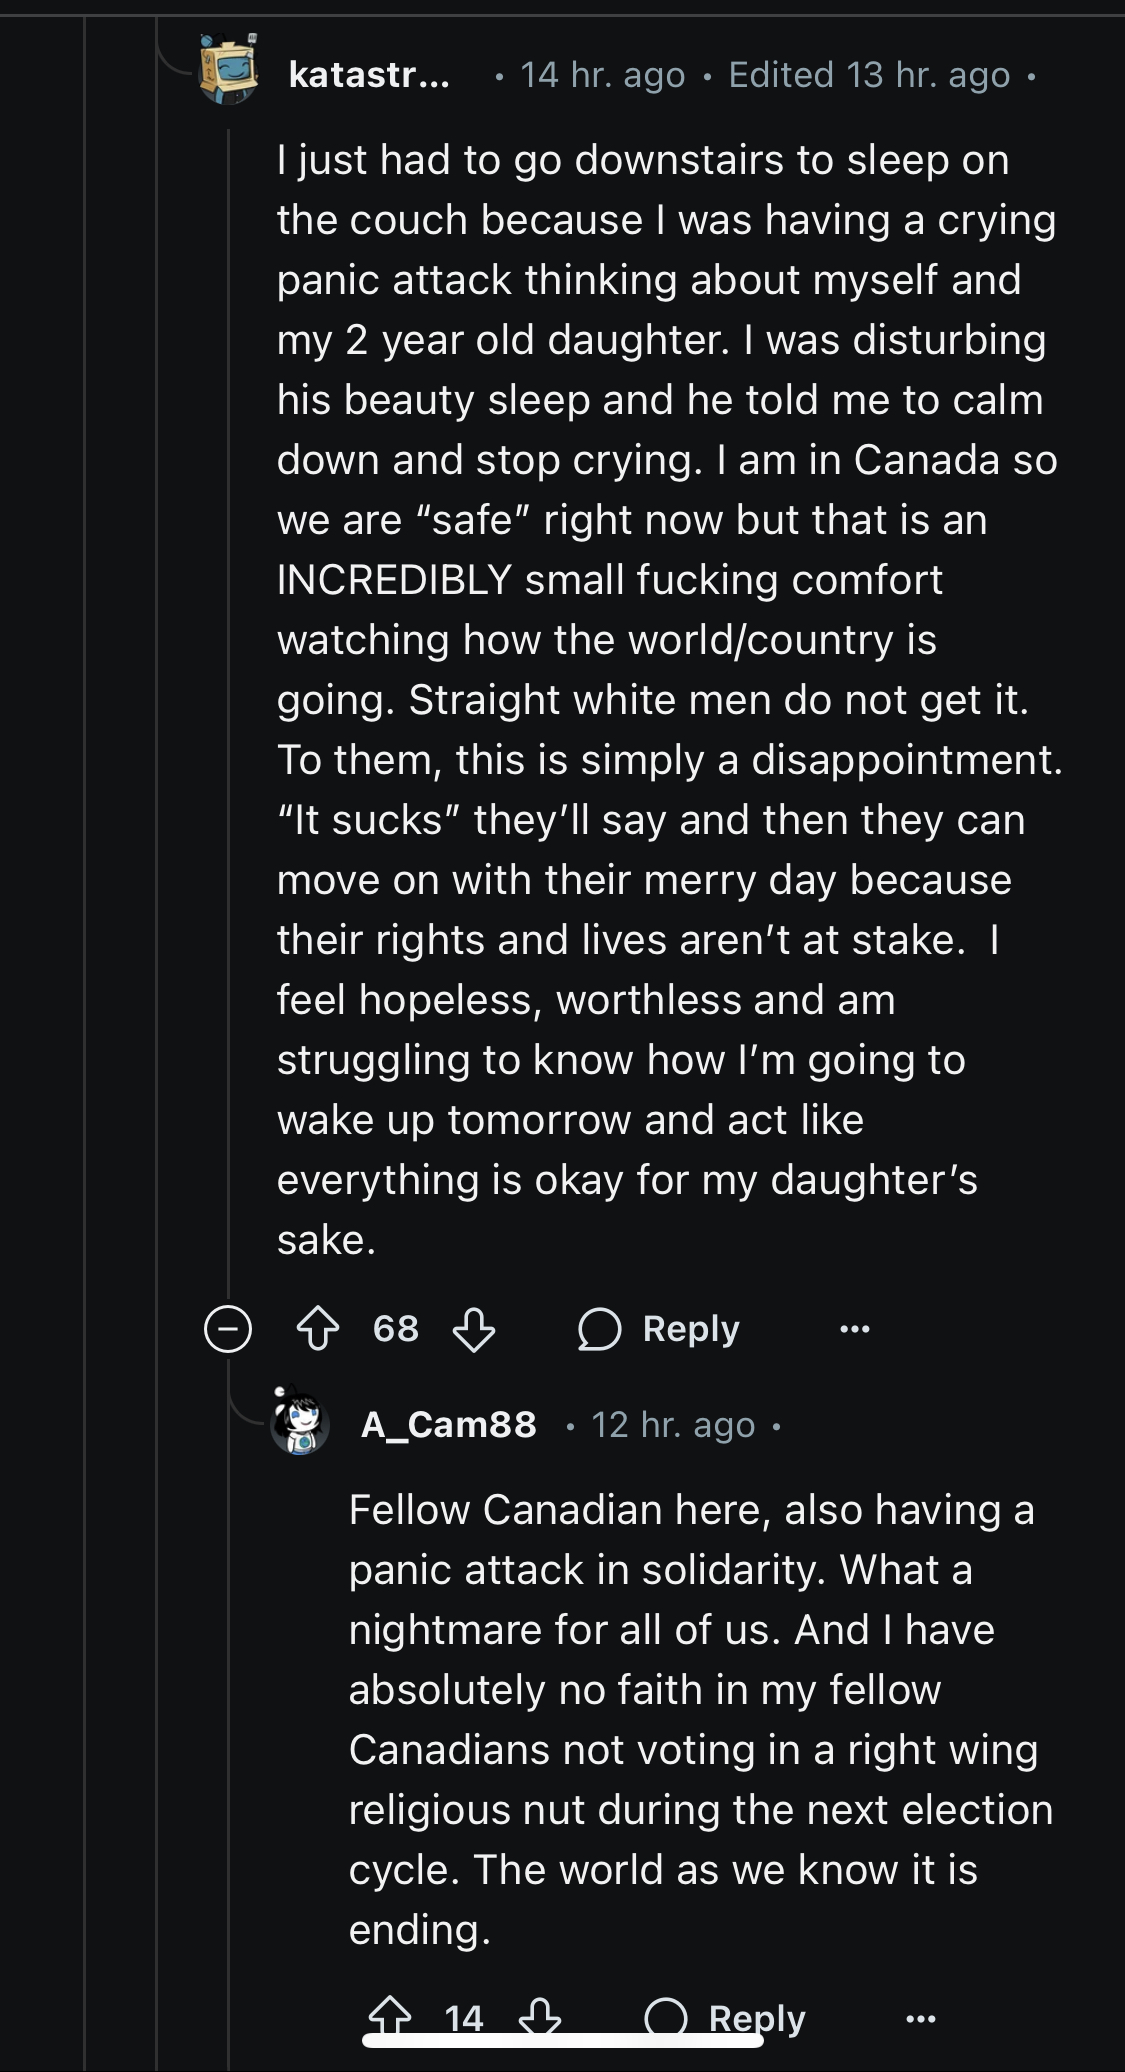The image size is (1125, 2072).
Task: Tap the '12 hr. ago' timestamp
Action: coord(673,1424)
